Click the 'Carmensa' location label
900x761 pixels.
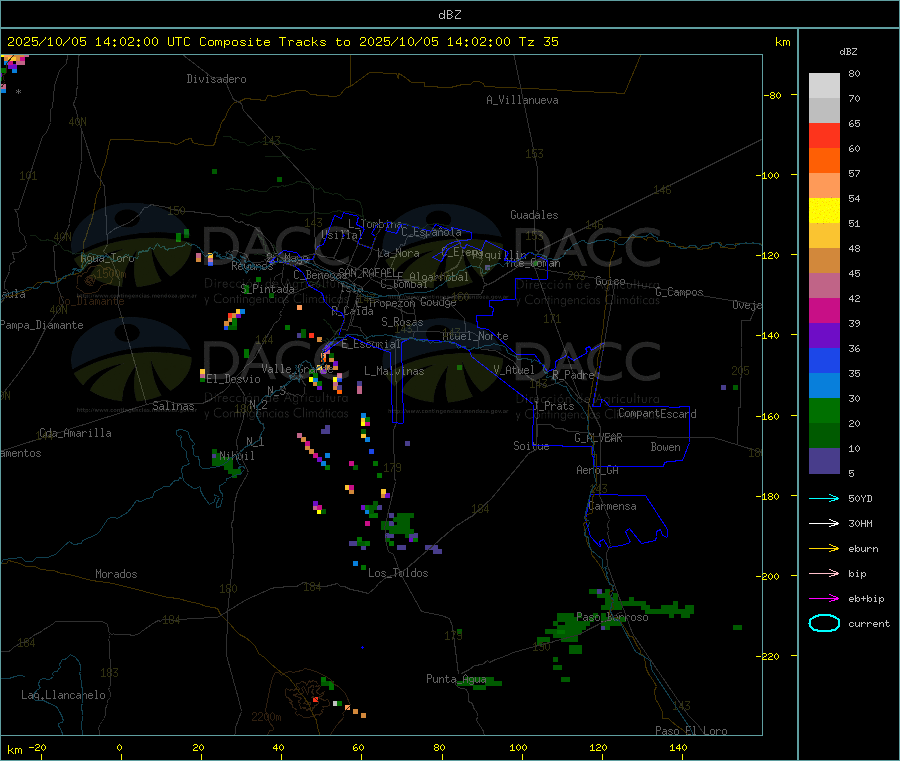point(612,506)
